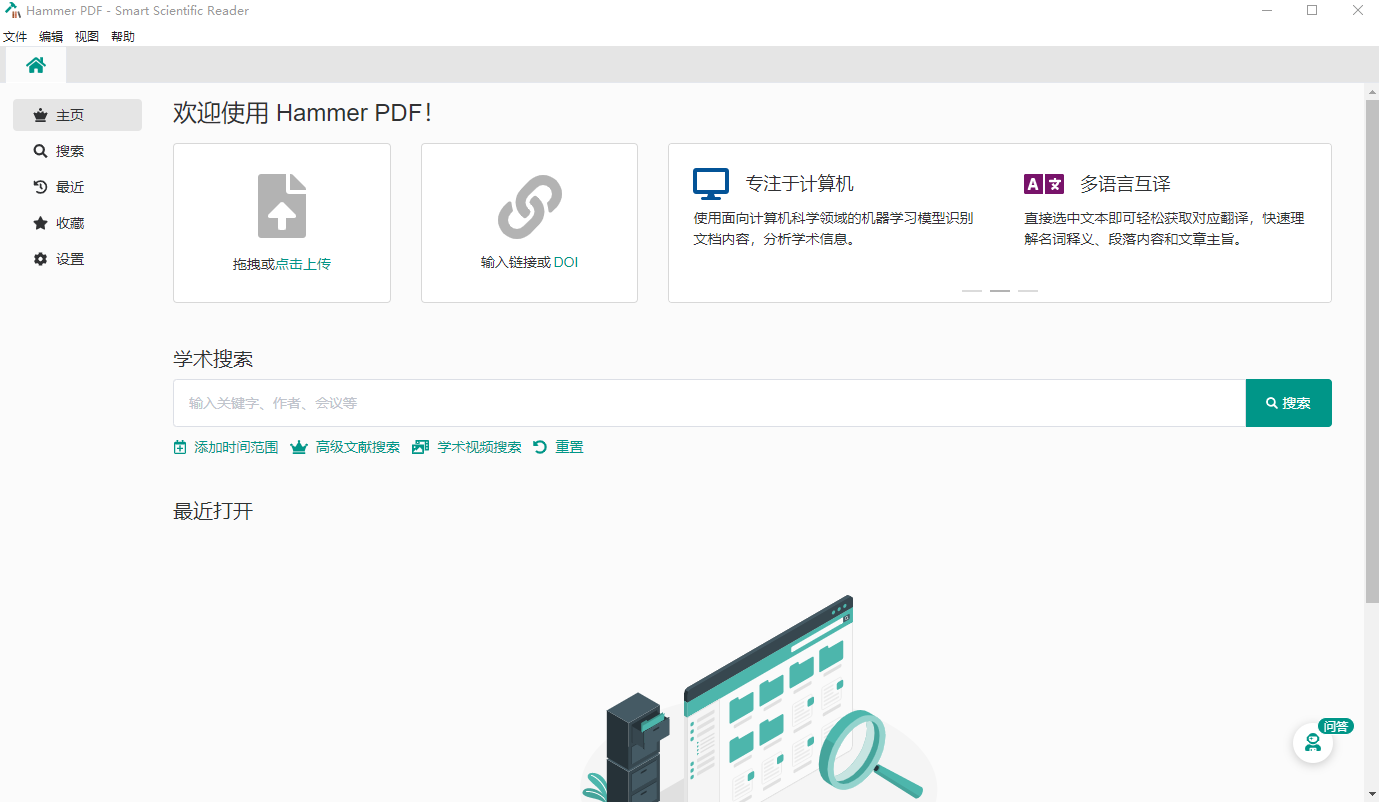
Task: Click the chain link icon
Action: 530,207
